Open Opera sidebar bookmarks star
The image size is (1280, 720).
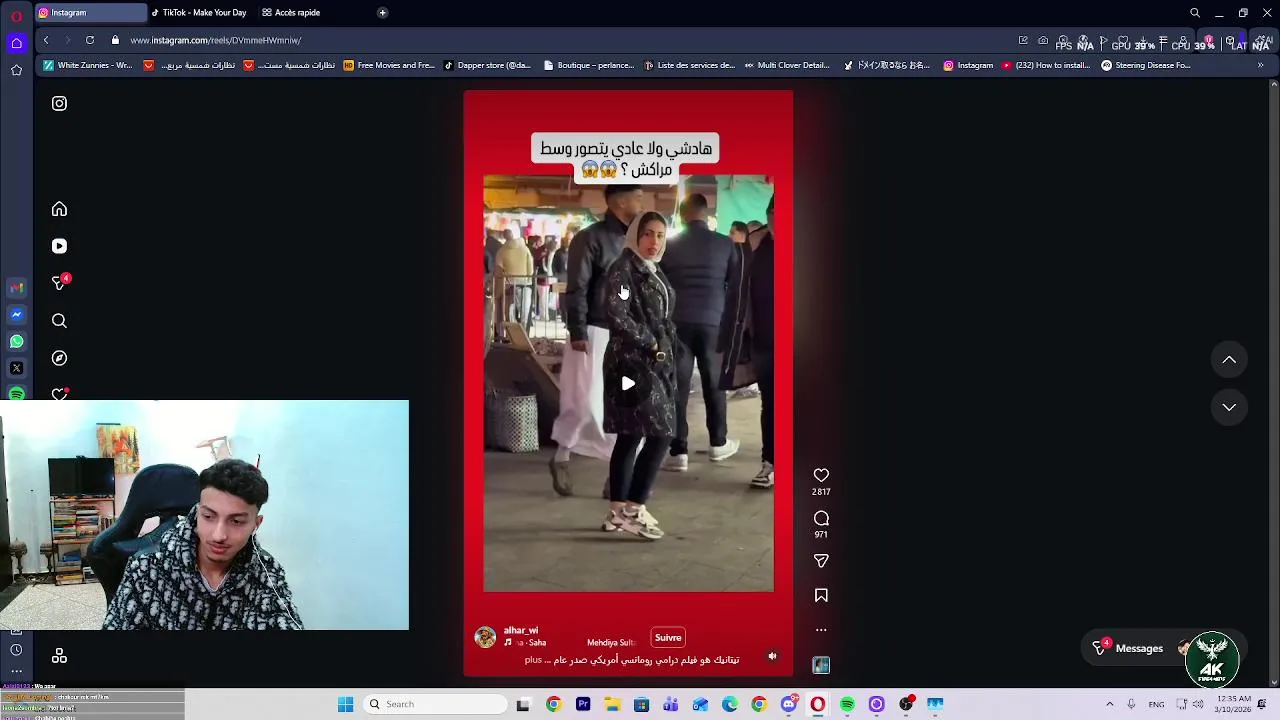point(16,70)
